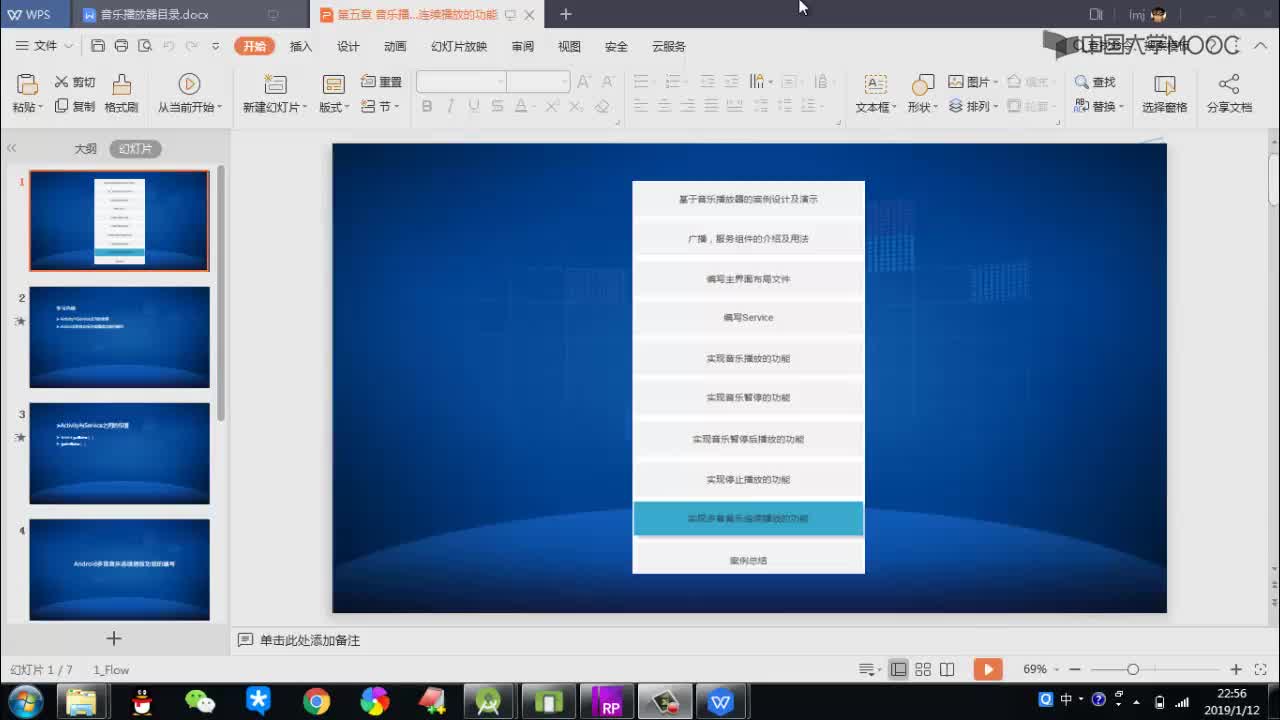Screen dimensions: 1280x720
Task: Click the Fit to Window icon
Action: coord(1260,669)
